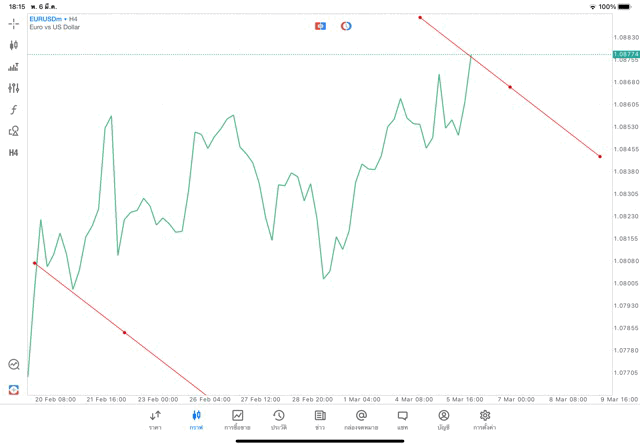
Task: Open the ข่าว (News) tab
Action: 320,420
